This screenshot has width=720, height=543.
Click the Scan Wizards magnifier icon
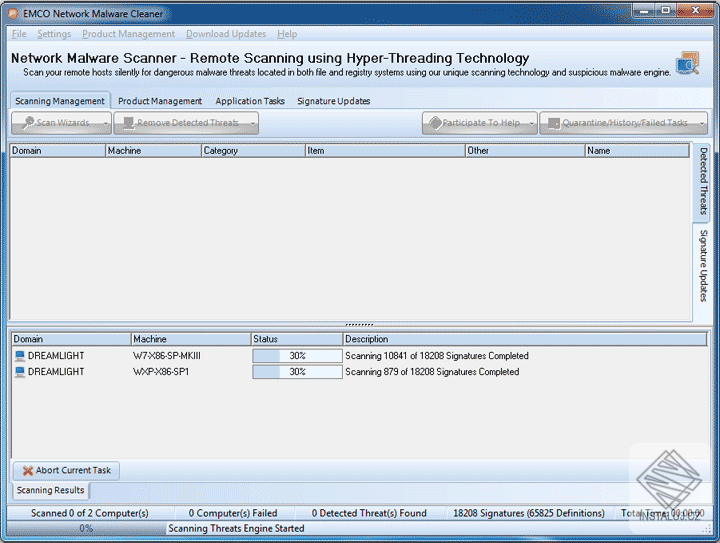click(x=28, y=123)
